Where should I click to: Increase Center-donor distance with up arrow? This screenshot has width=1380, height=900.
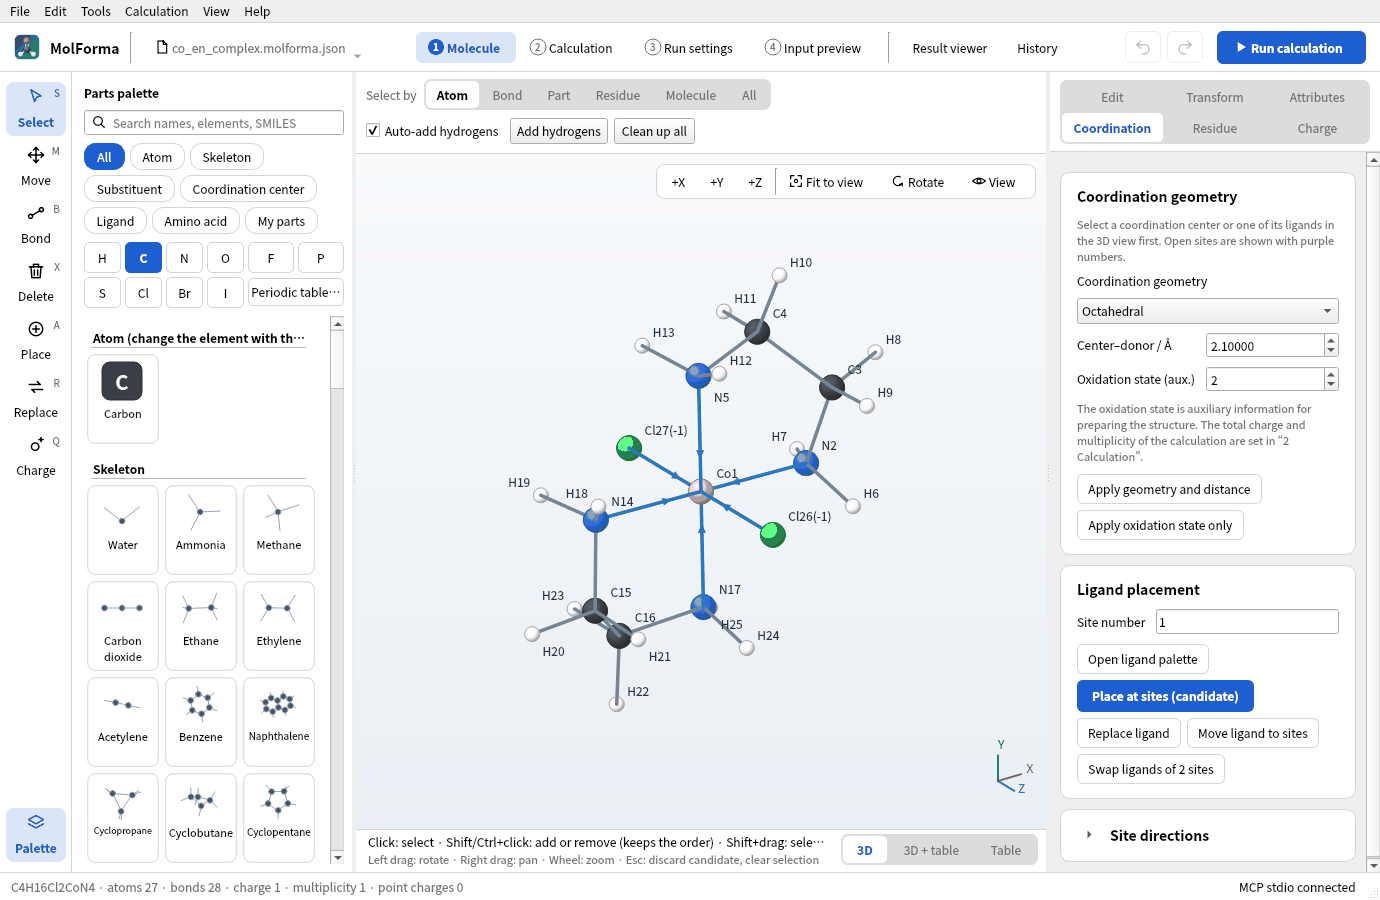click(x=1331, y=340)
